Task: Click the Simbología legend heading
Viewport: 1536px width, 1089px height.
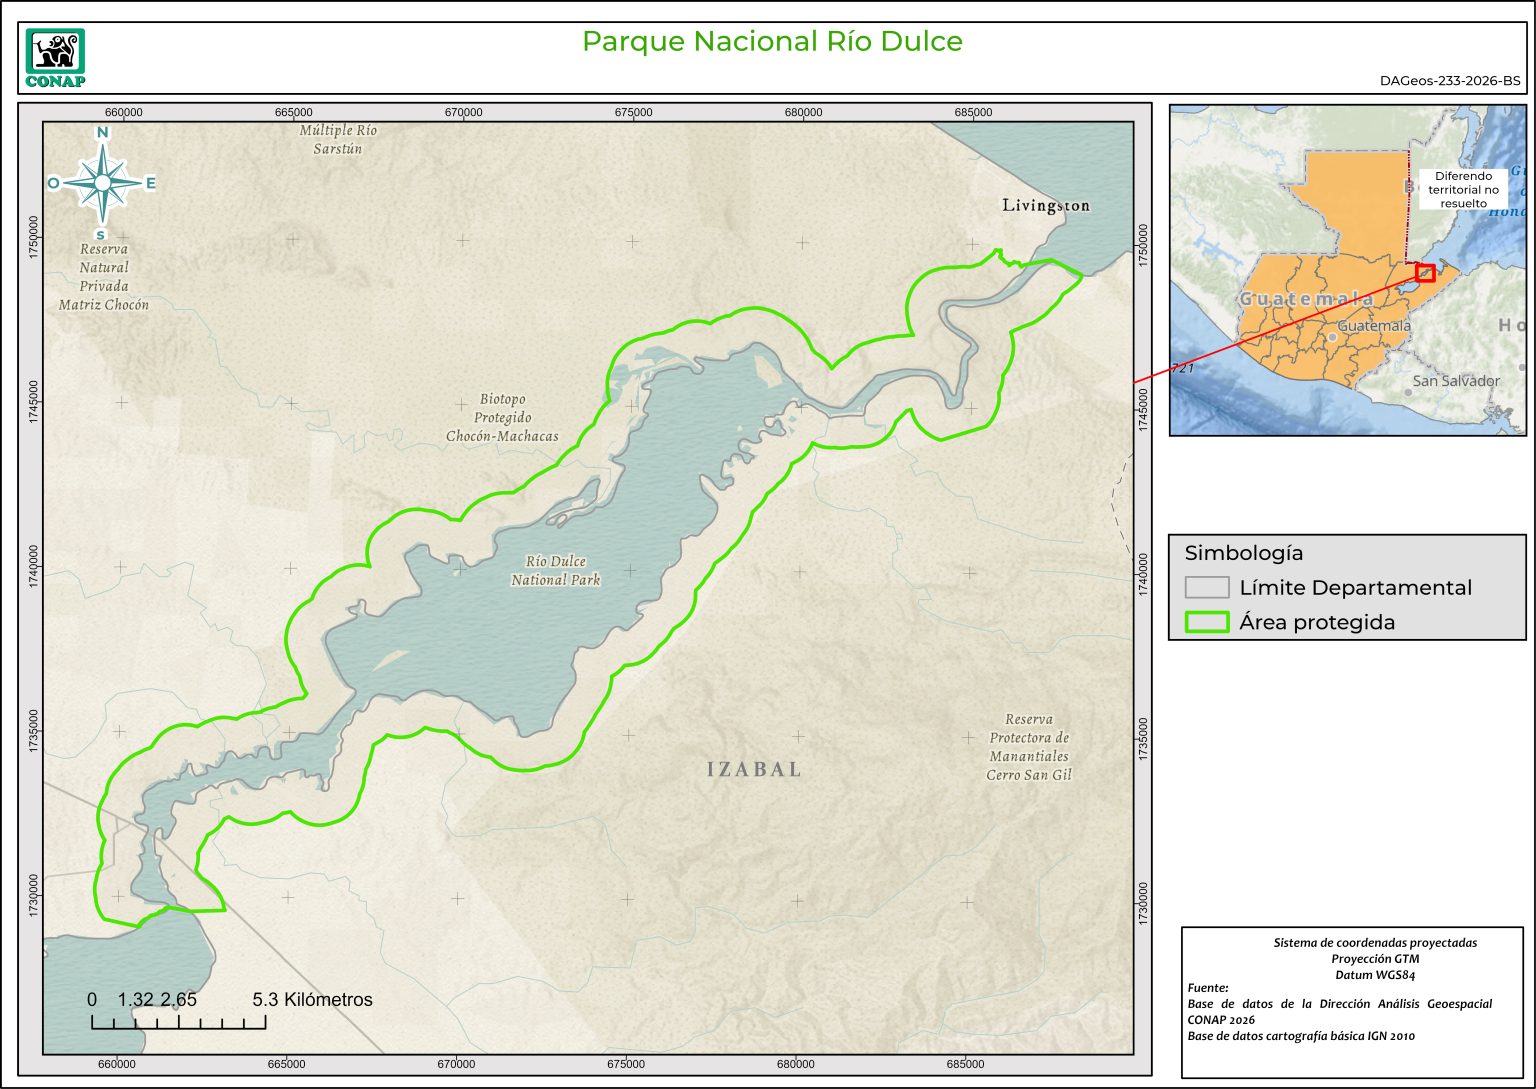Action: click(1243, 553)
